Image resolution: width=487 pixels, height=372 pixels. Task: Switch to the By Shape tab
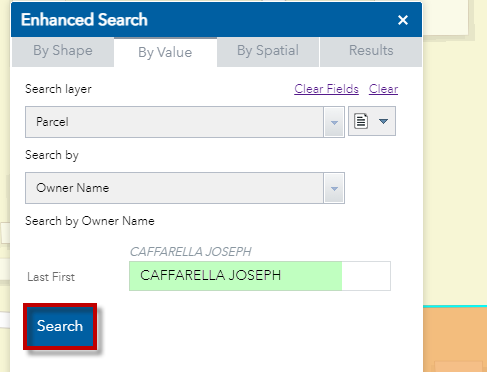63,52
